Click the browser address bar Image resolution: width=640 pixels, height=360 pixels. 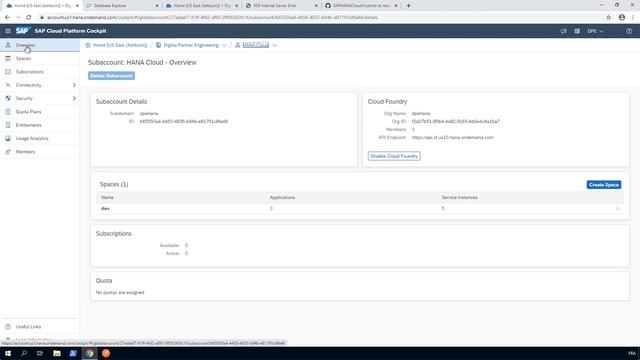click(x=322, y=18)
